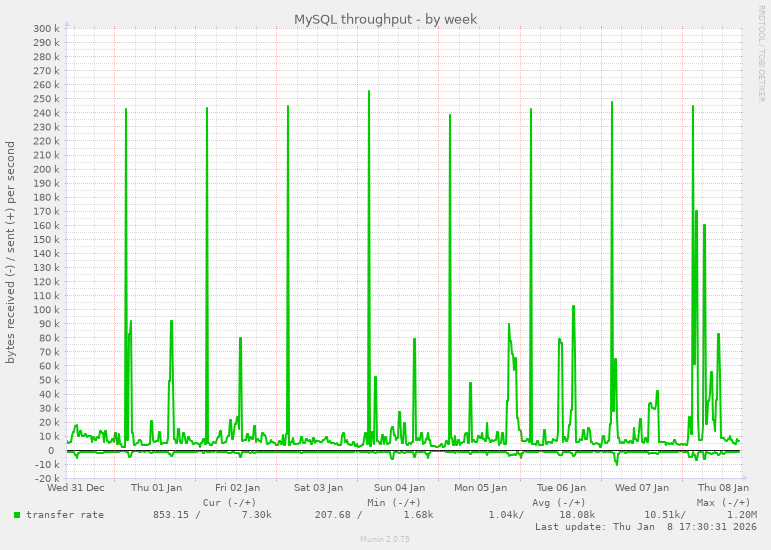This screenshot has height=550, width=771.
Task: Click the current sent value '7.30k'
Action: click(x=256, y=515)
